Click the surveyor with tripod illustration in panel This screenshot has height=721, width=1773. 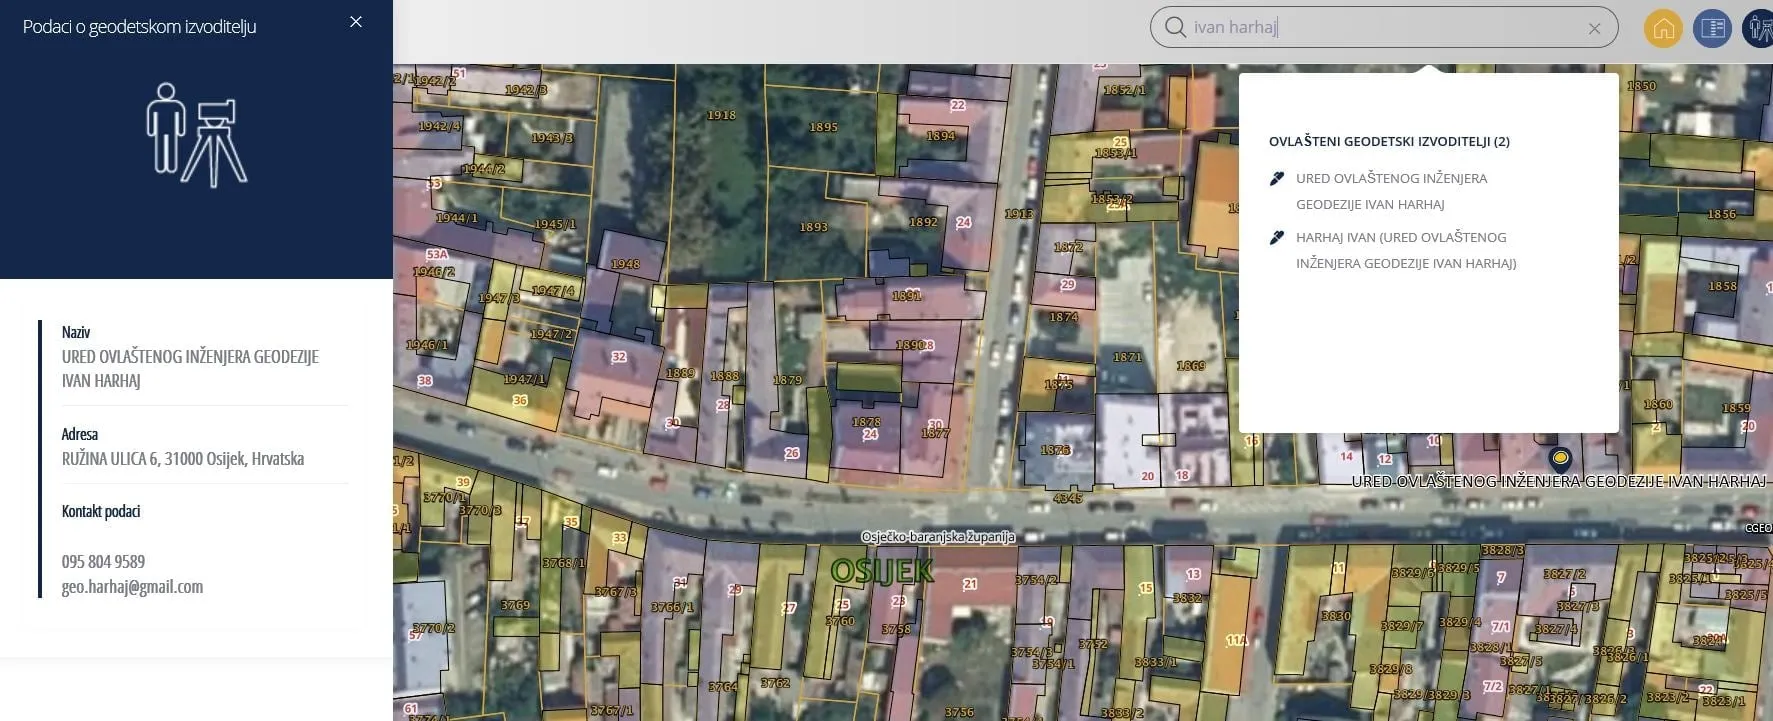click(197, 135)
